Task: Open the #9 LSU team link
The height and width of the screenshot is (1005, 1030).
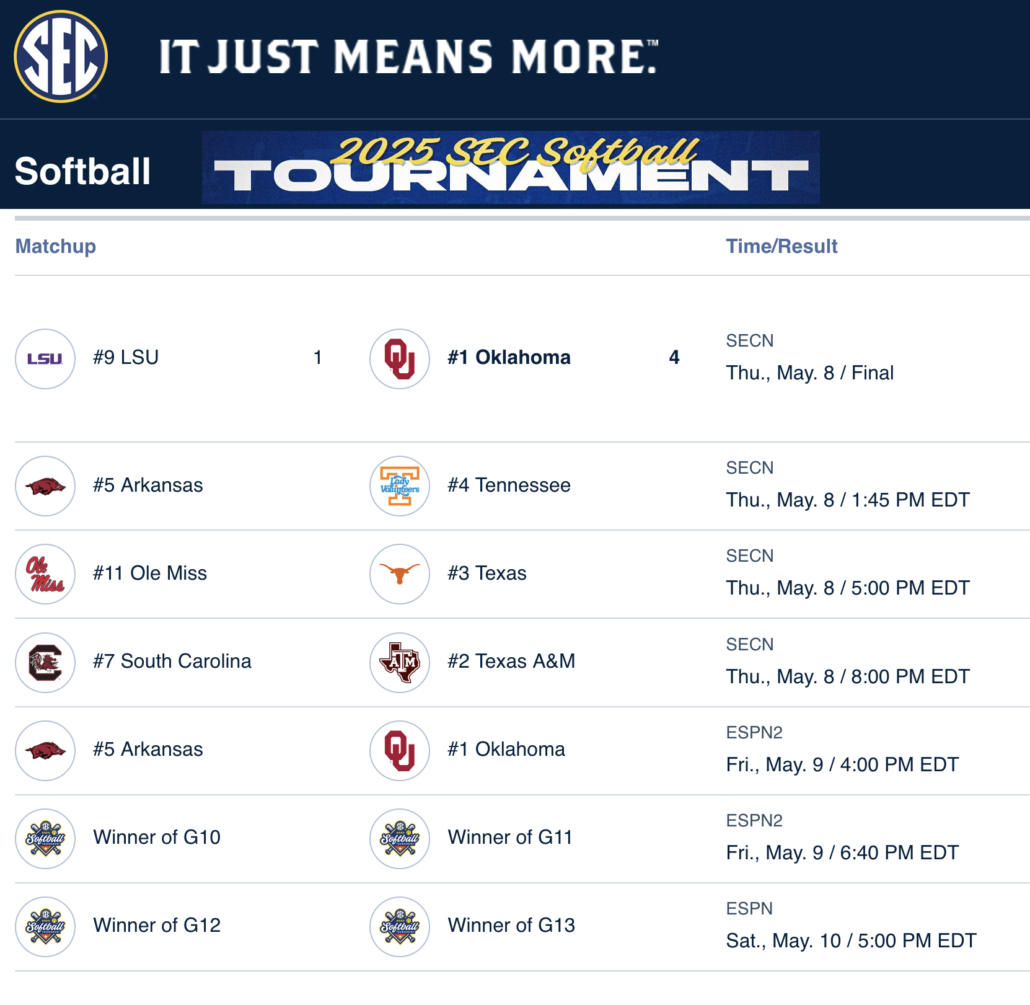Action: click(x=125, y=357)
